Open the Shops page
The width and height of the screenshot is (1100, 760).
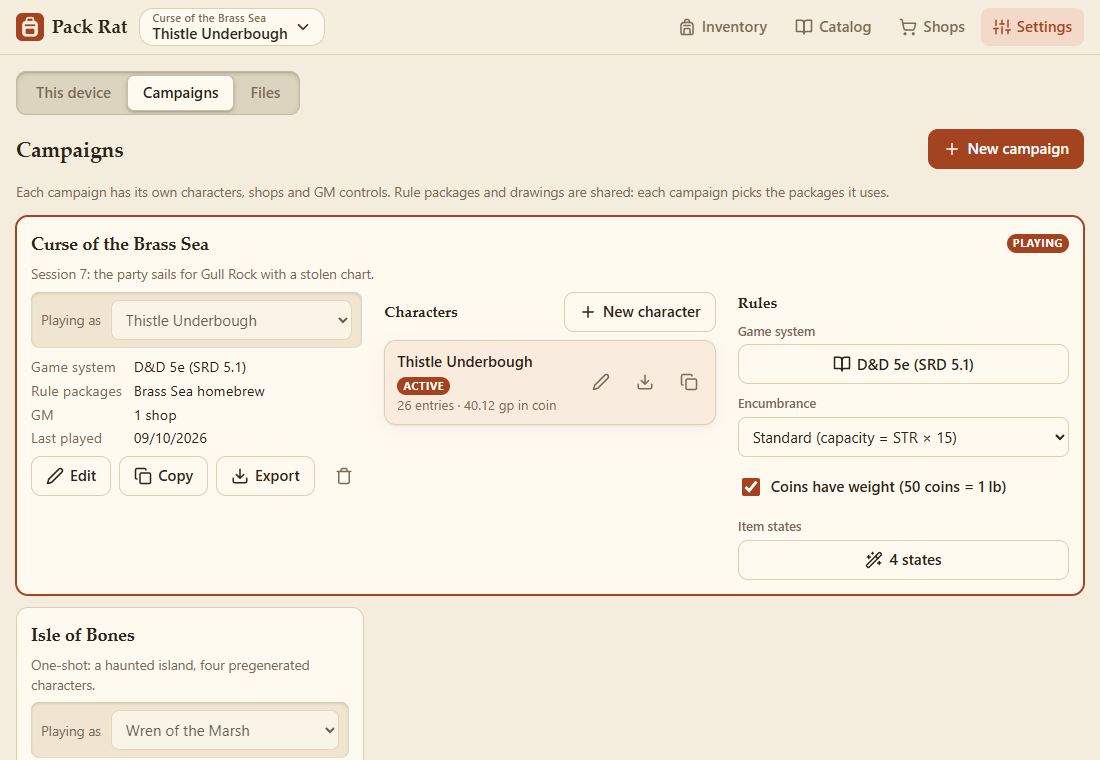pos(932,27)
